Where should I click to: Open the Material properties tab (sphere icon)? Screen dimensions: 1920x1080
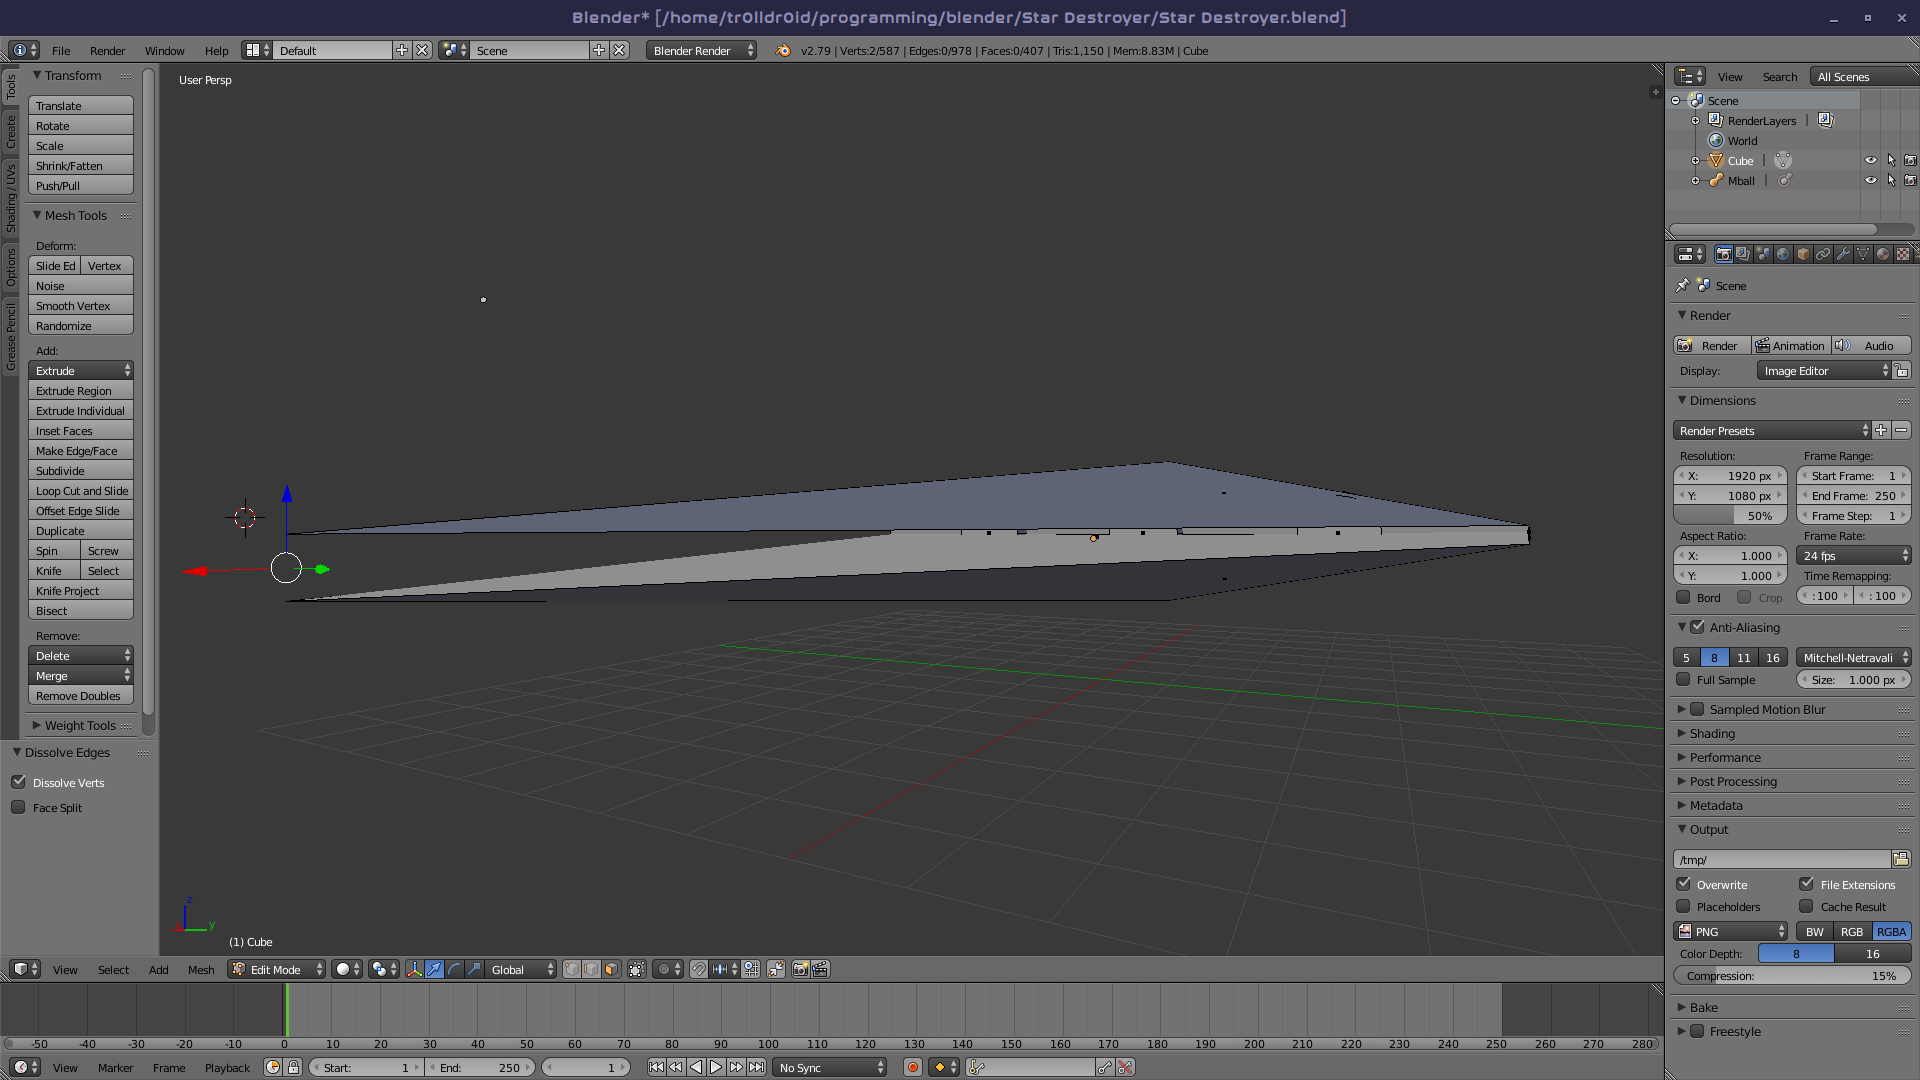(x=1883, y=254)
